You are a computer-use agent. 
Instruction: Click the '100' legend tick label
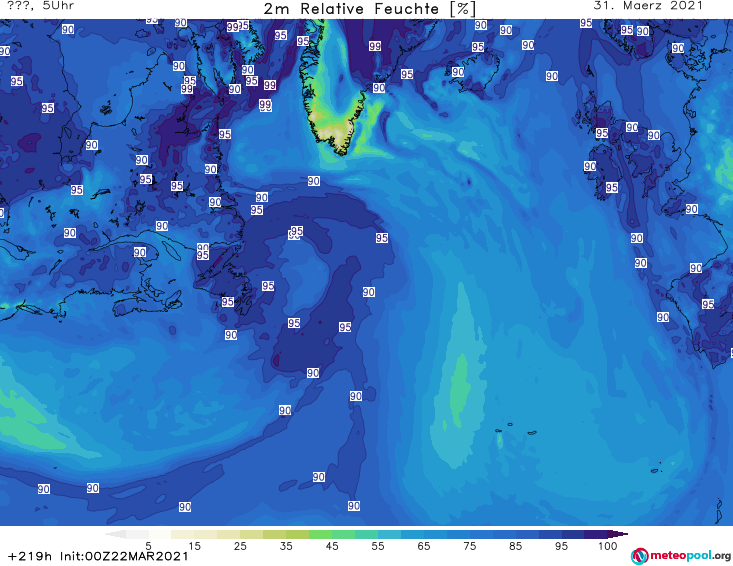point(608,546)
